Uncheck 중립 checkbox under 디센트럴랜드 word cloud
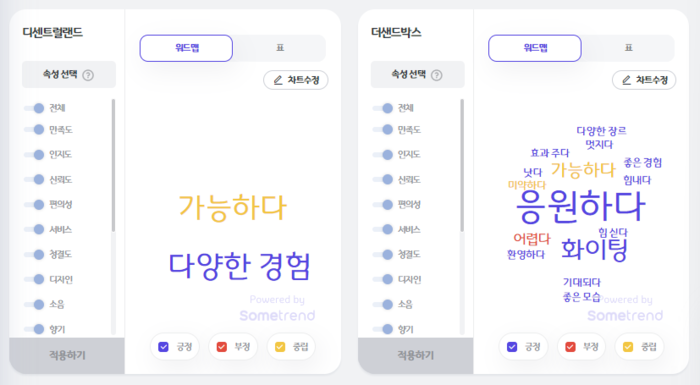This screenshot has height=385, width=700. click(280, 347)
